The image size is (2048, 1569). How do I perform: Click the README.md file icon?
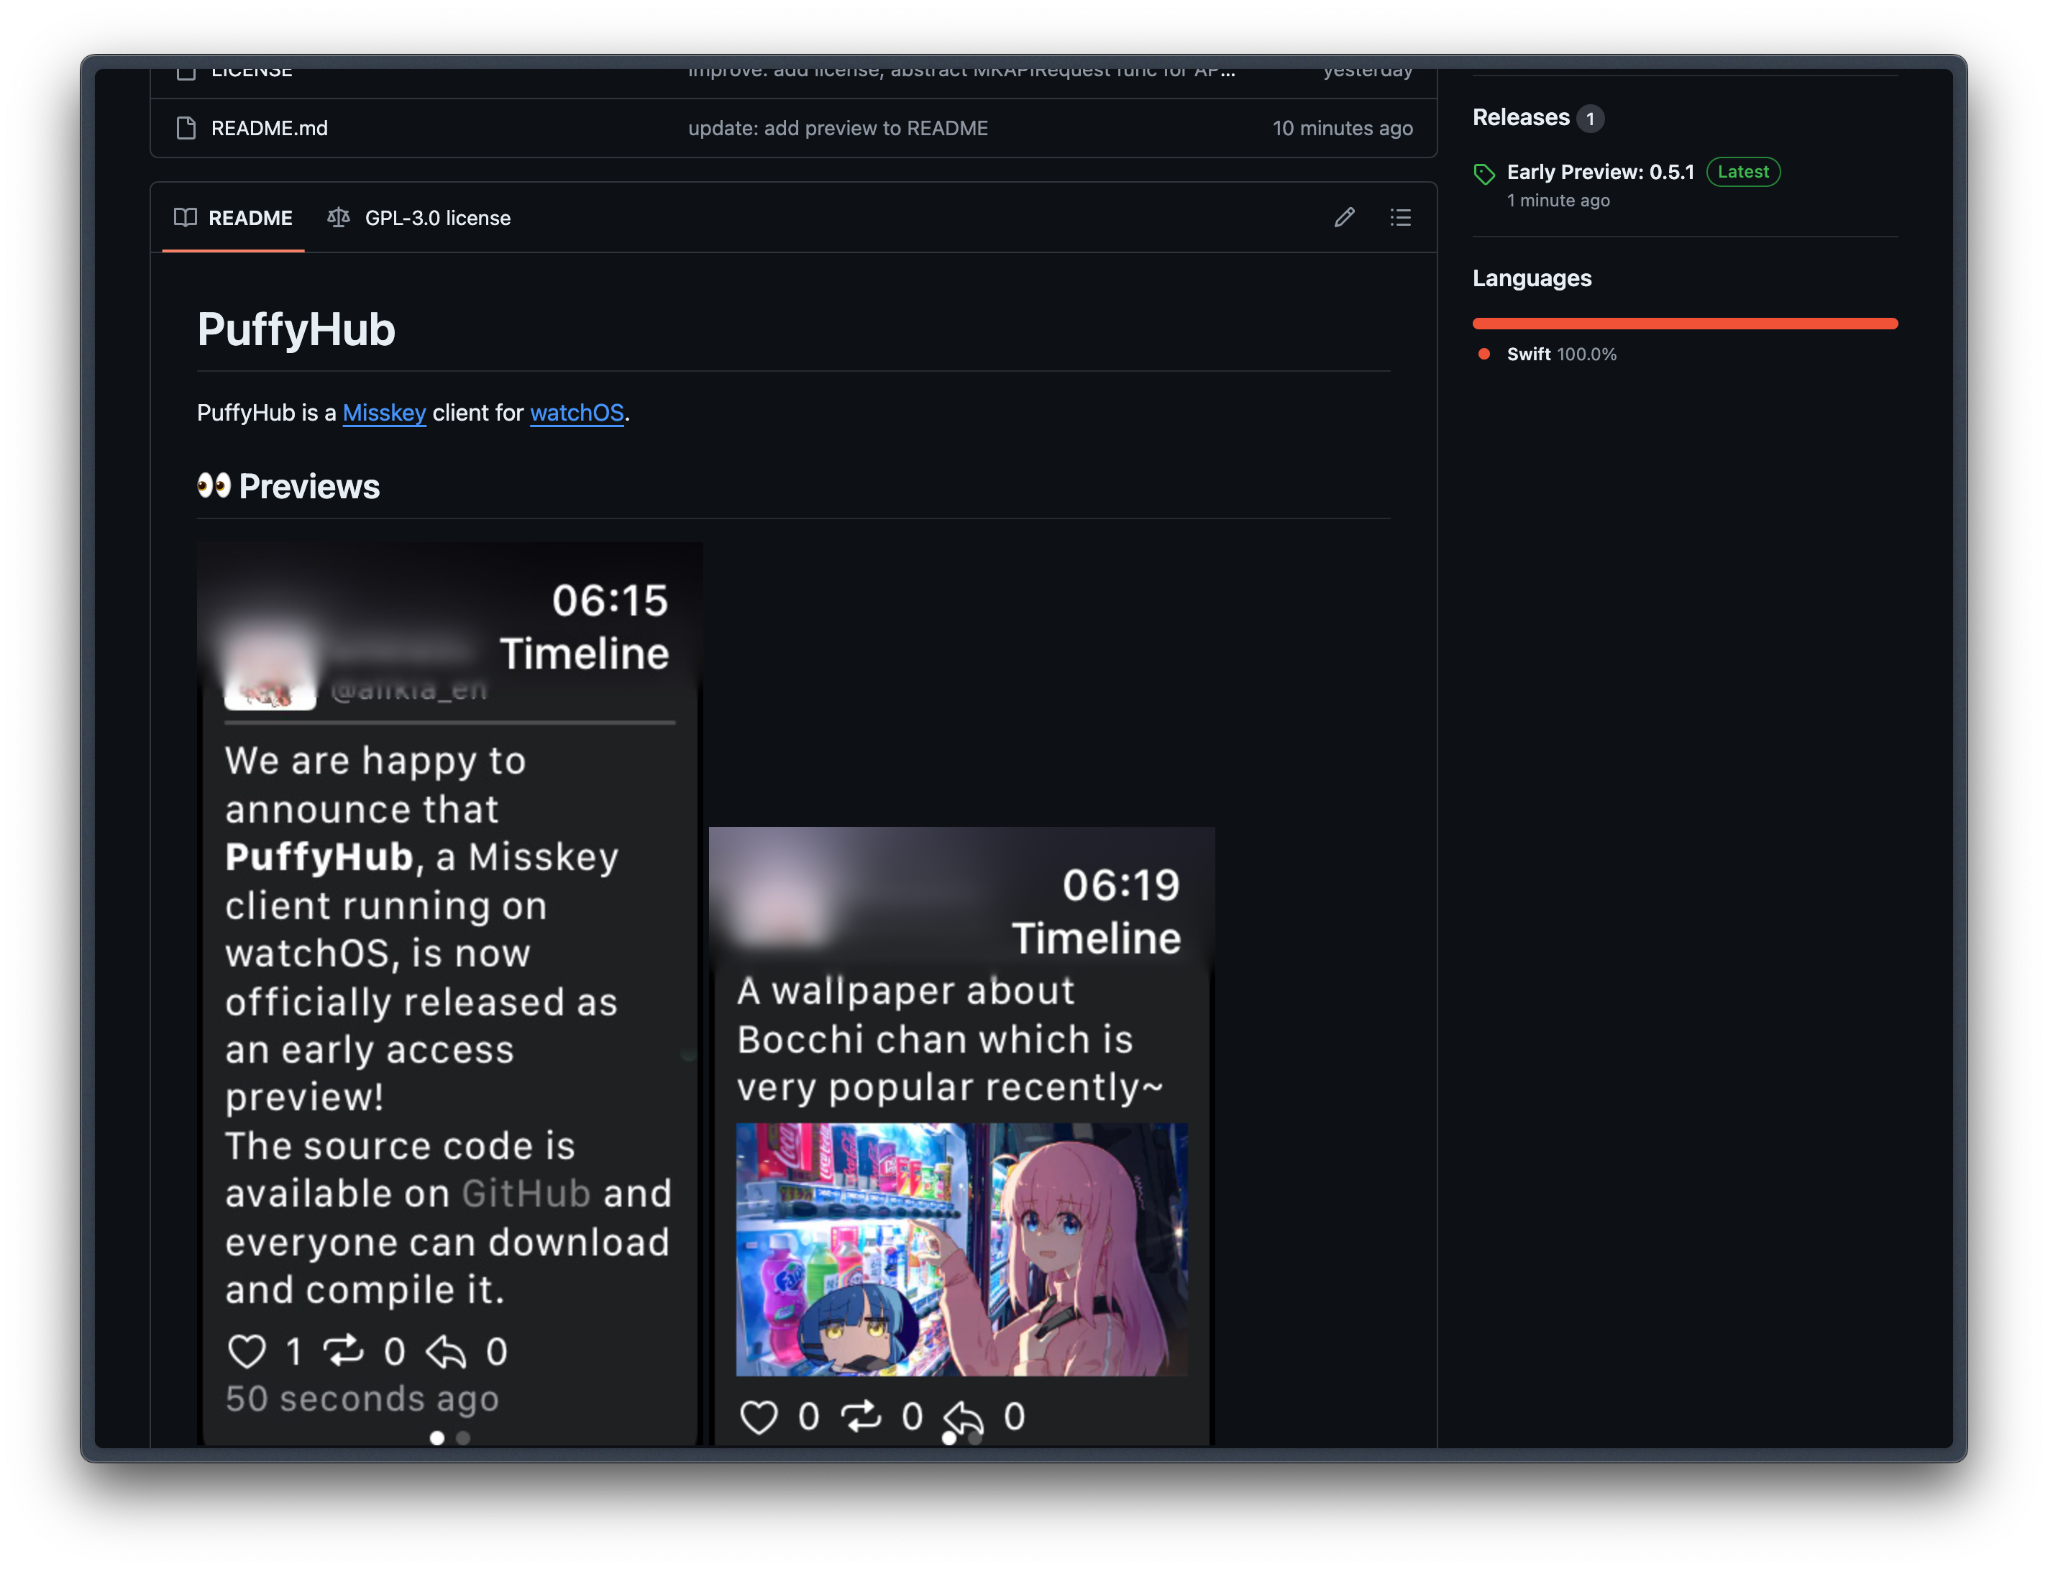(186, 128)
